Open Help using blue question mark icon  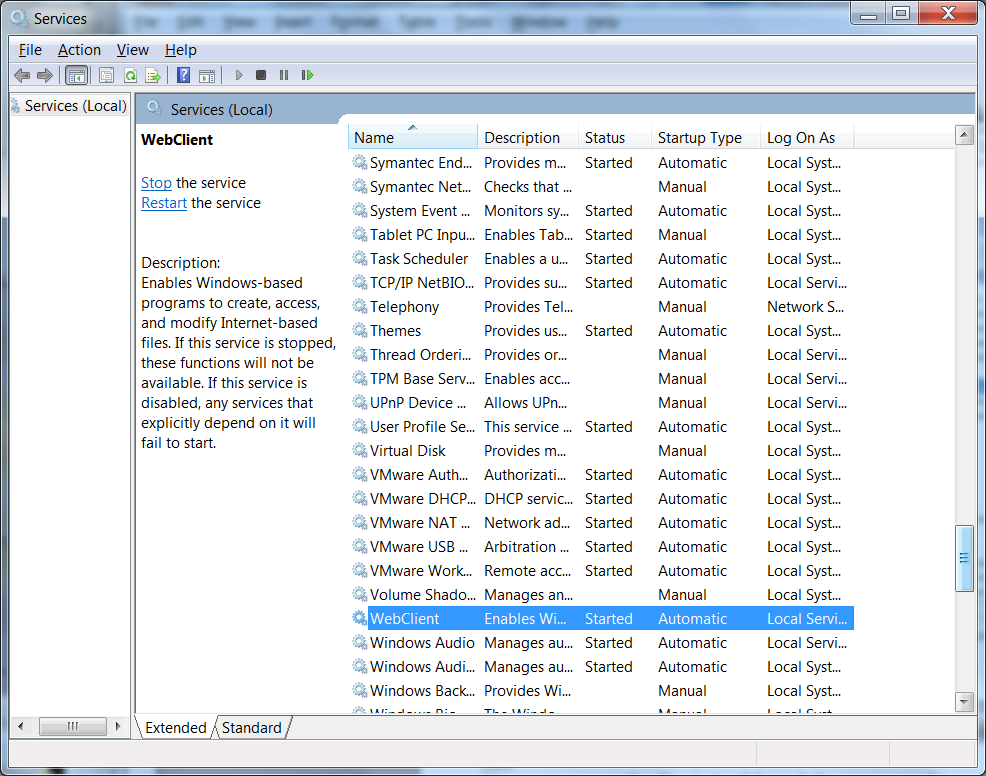183,75
